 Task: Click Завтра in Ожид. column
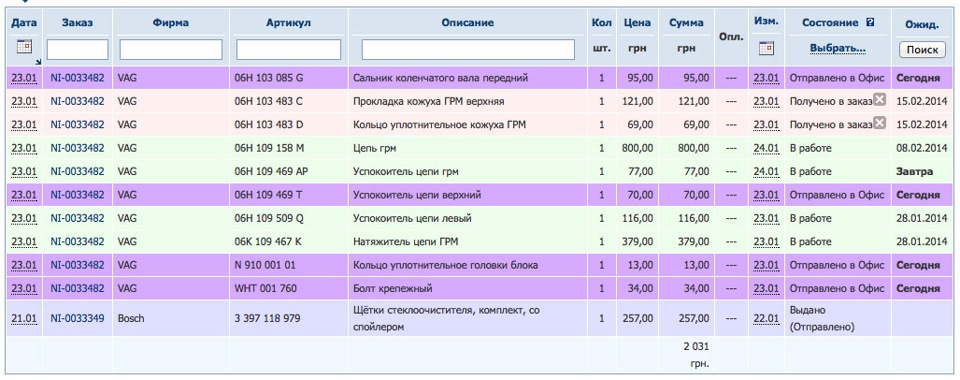pyautogui.click(x=915, y=171)
